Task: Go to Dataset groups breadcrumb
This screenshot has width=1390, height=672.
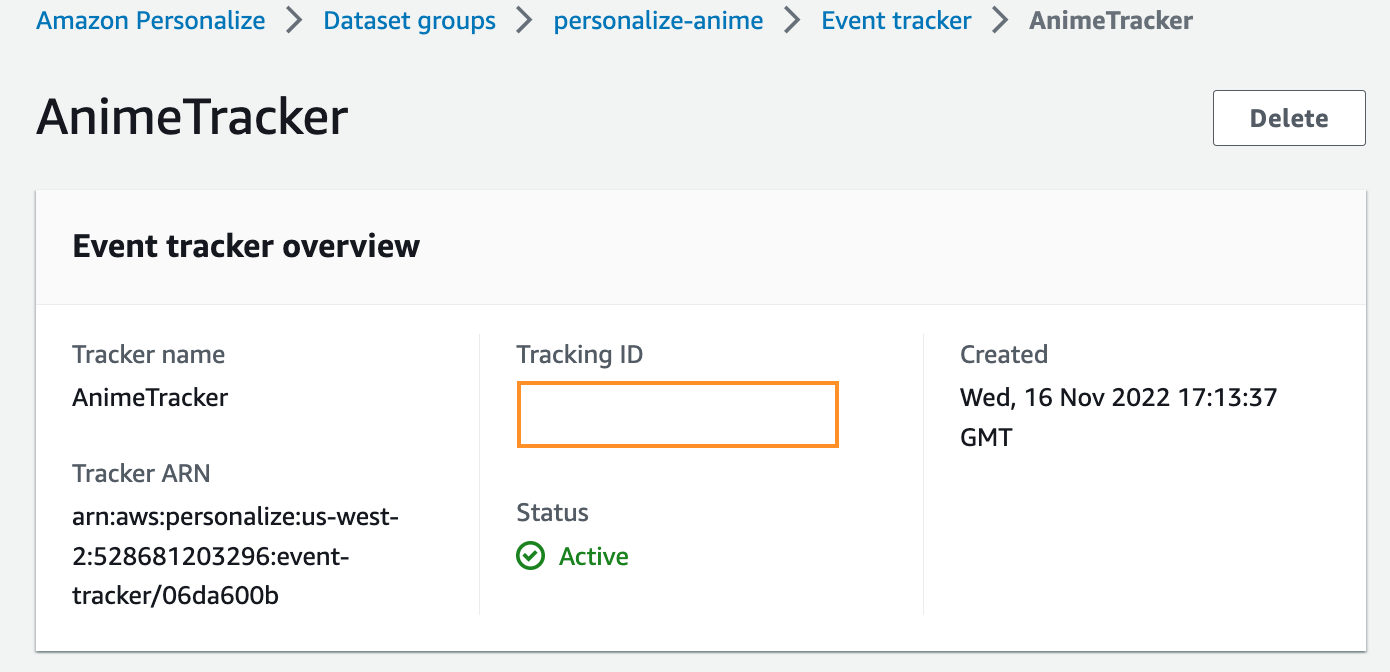Action: click(x=409, y=21)
